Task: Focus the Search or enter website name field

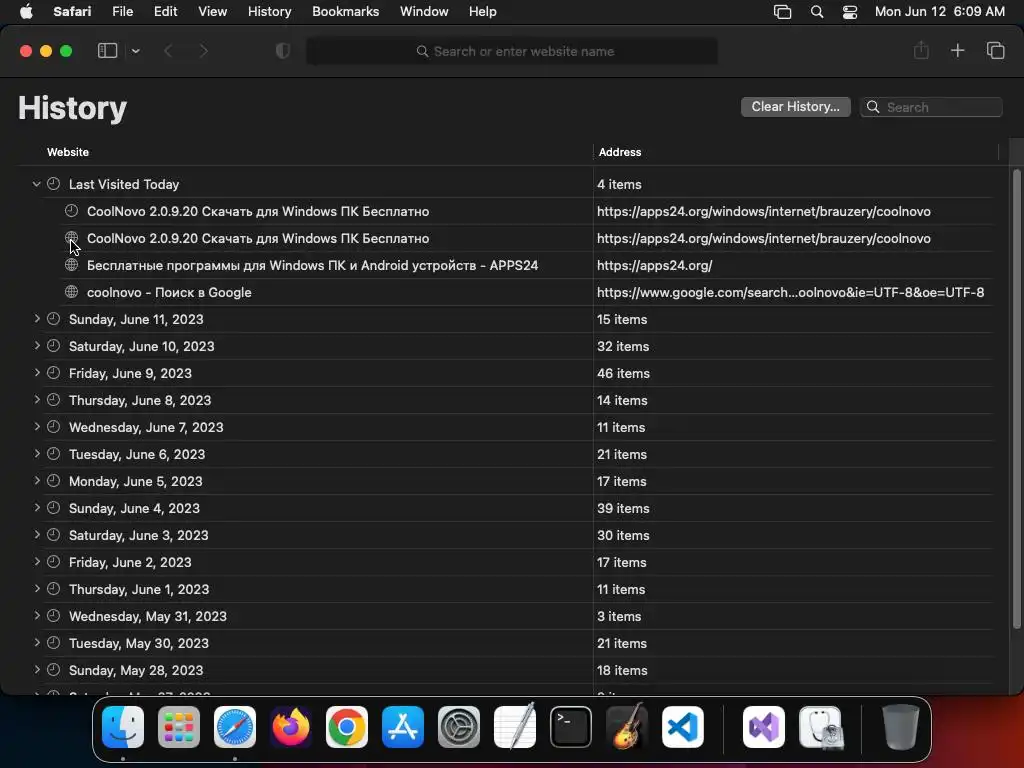Action: [512, 51]
